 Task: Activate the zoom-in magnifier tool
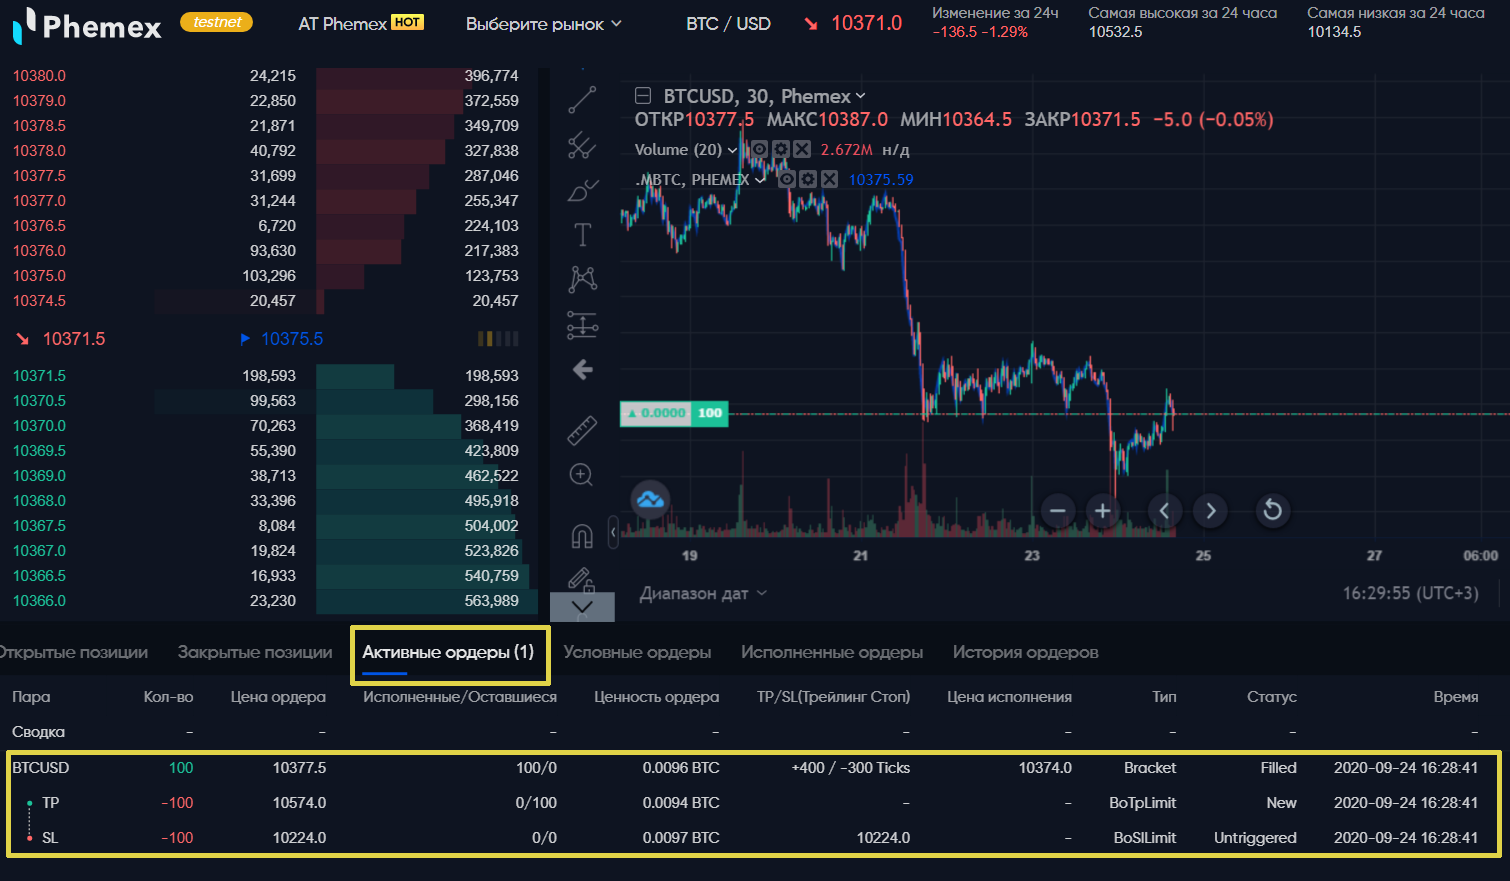pyautogui.click(x=582, y=475)
